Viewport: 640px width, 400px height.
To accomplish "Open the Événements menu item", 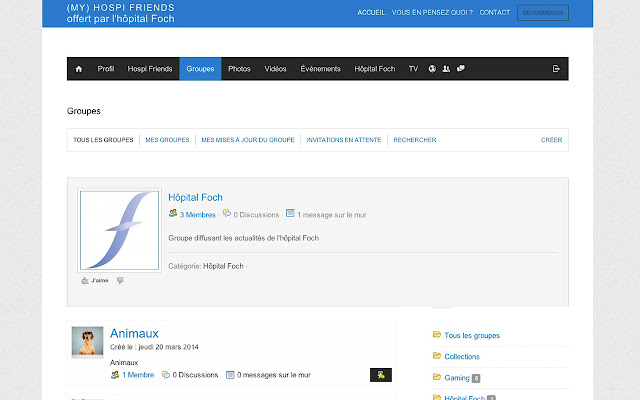I will click(x=320, y=69).
